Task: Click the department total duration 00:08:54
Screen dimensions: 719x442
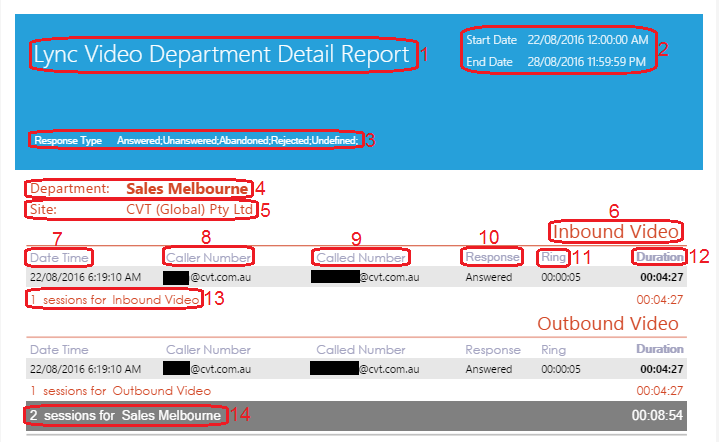Action: coord(657,415)
